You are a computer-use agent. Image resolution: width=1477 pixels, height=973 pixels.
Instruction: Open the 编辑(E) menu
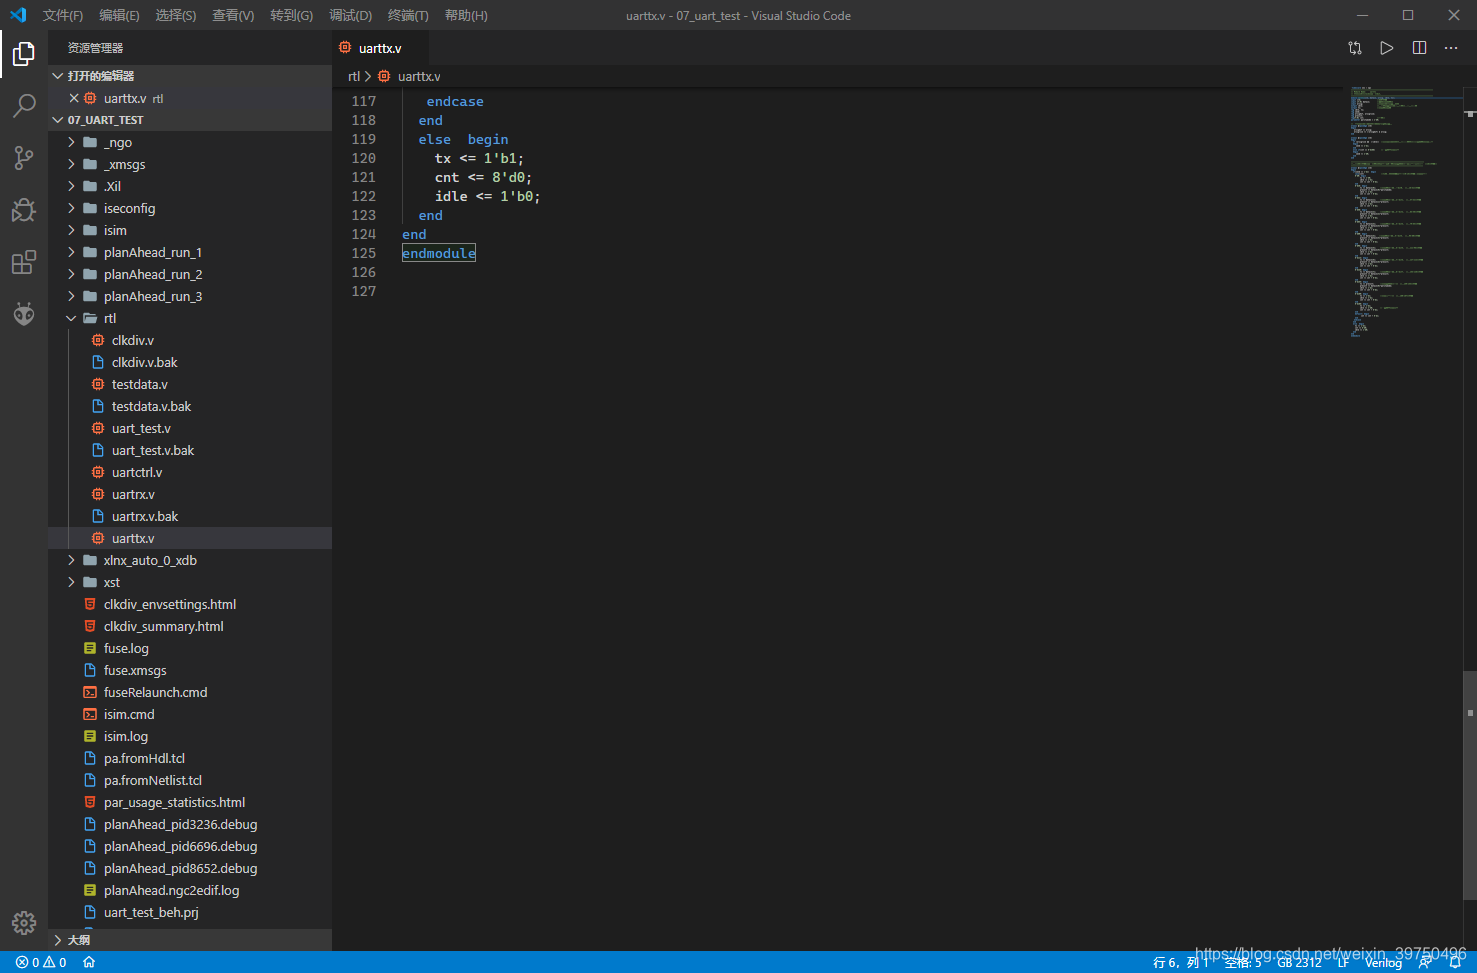[x=119, y=15]
